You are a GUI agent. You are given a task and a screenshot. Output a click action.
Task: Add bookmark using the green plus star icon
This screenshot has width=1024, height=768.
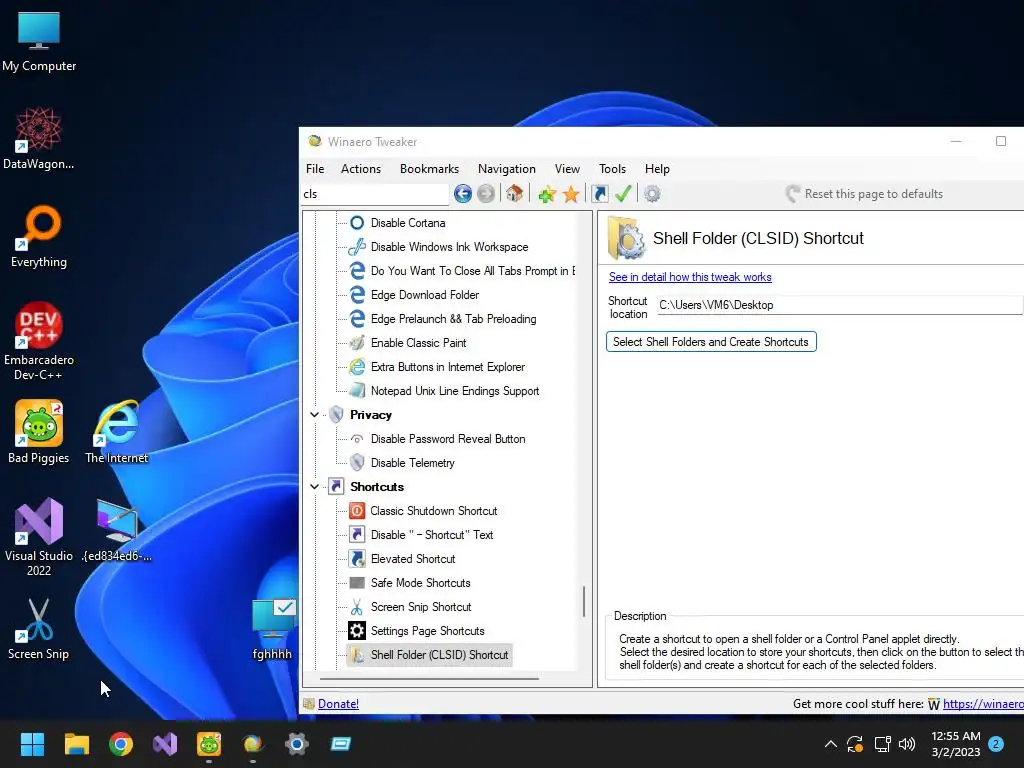pos(547,194)
